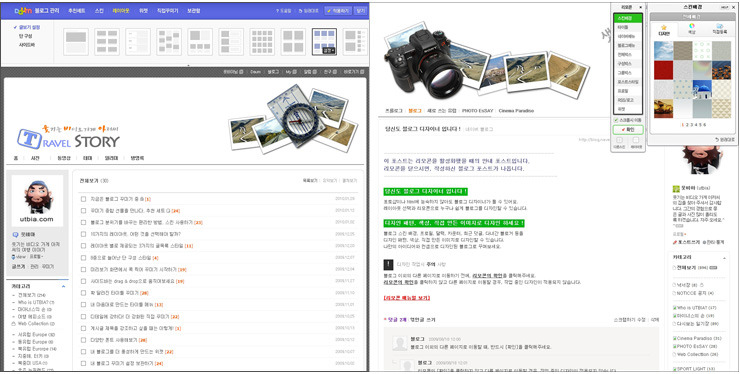Select the highlighted blue six-block layout thumbnail
Screen dimensions: 740x374
(324, 42)
